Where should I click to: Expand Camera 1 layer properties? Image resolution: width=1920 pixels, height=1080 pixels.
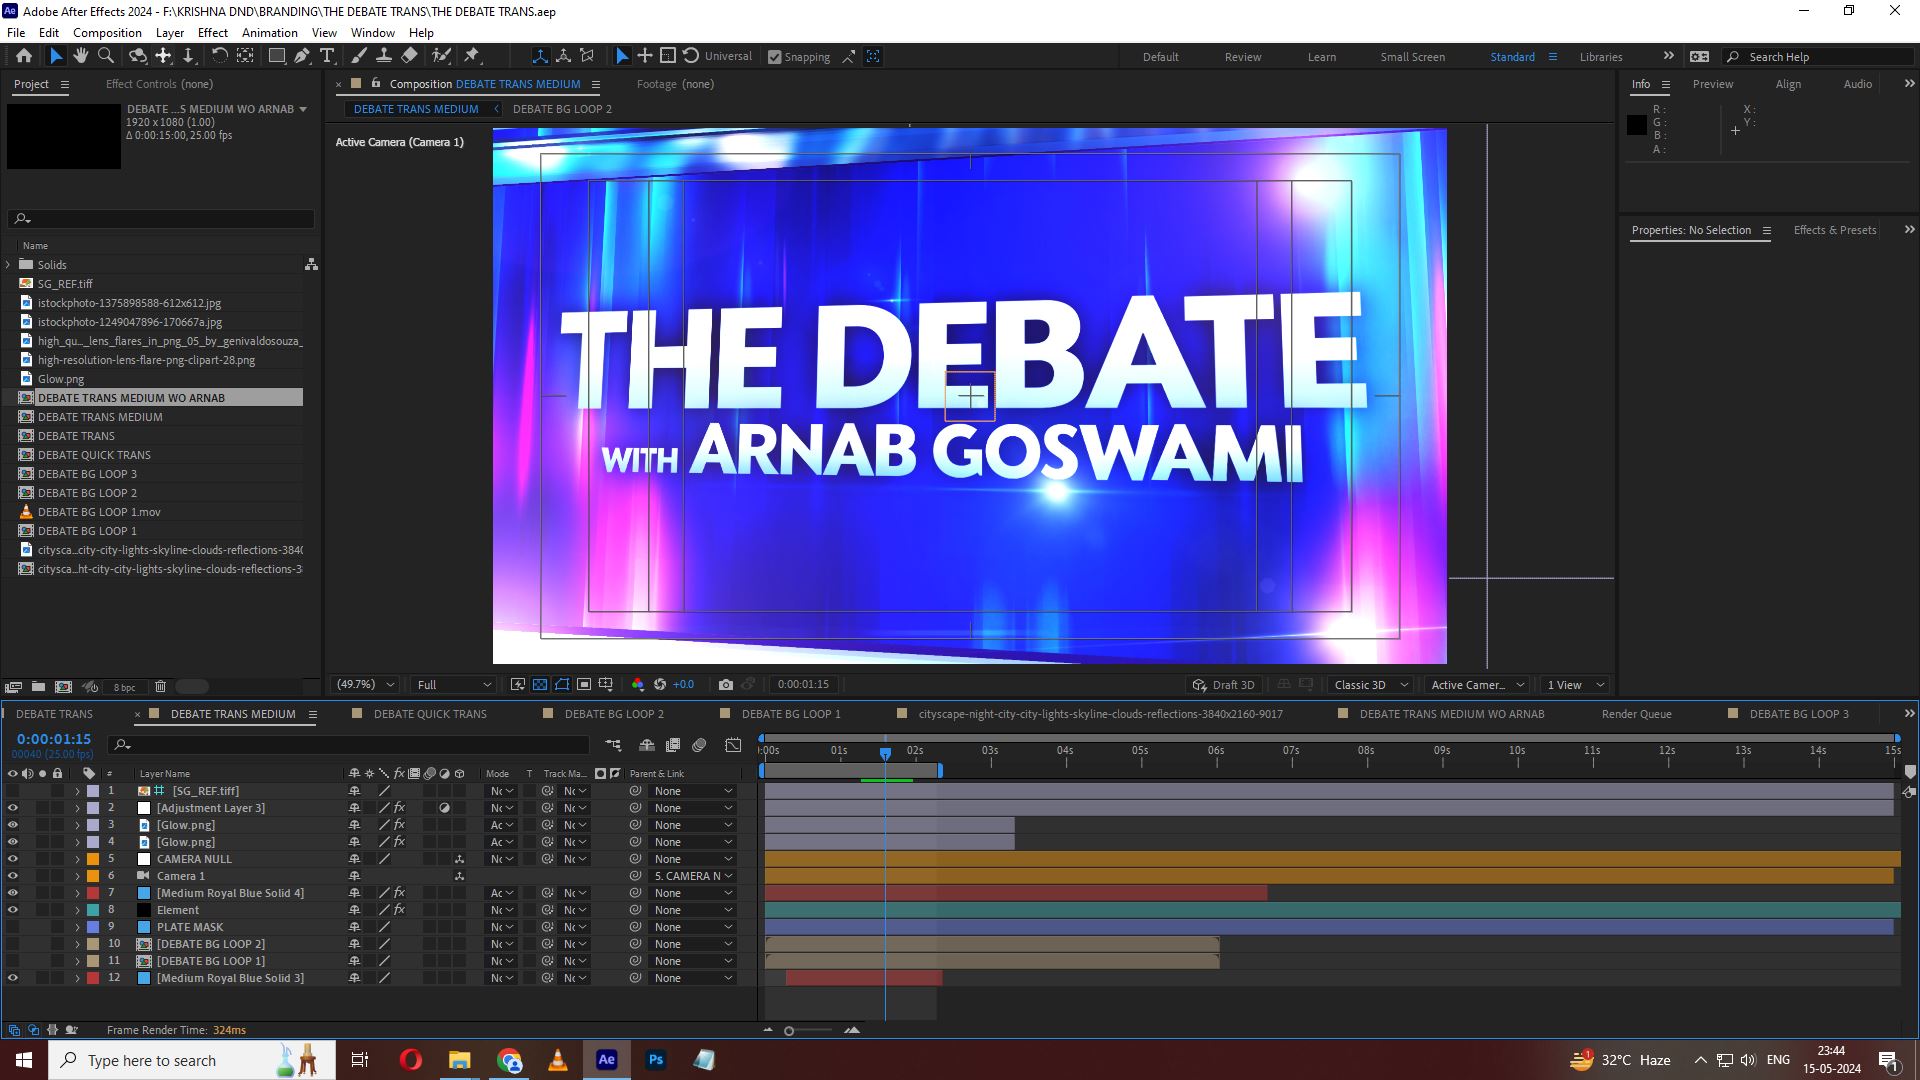pos(77,876)
